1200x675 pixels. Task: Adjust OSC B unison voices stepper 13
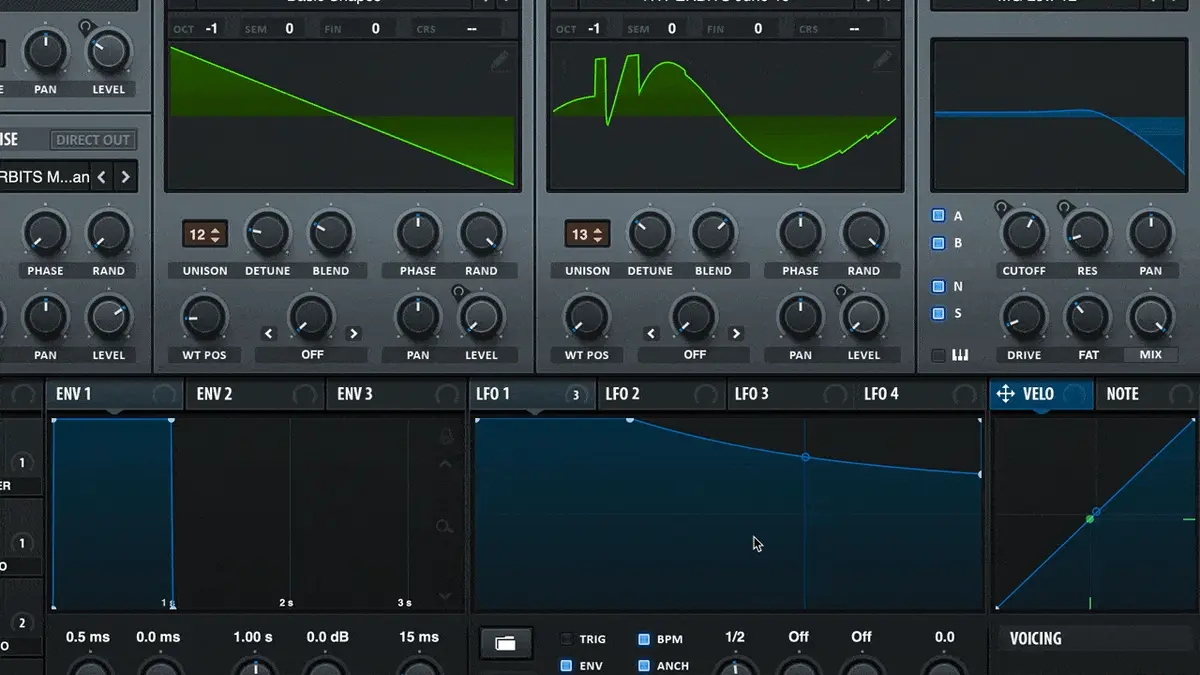click(x=587, y=235)
